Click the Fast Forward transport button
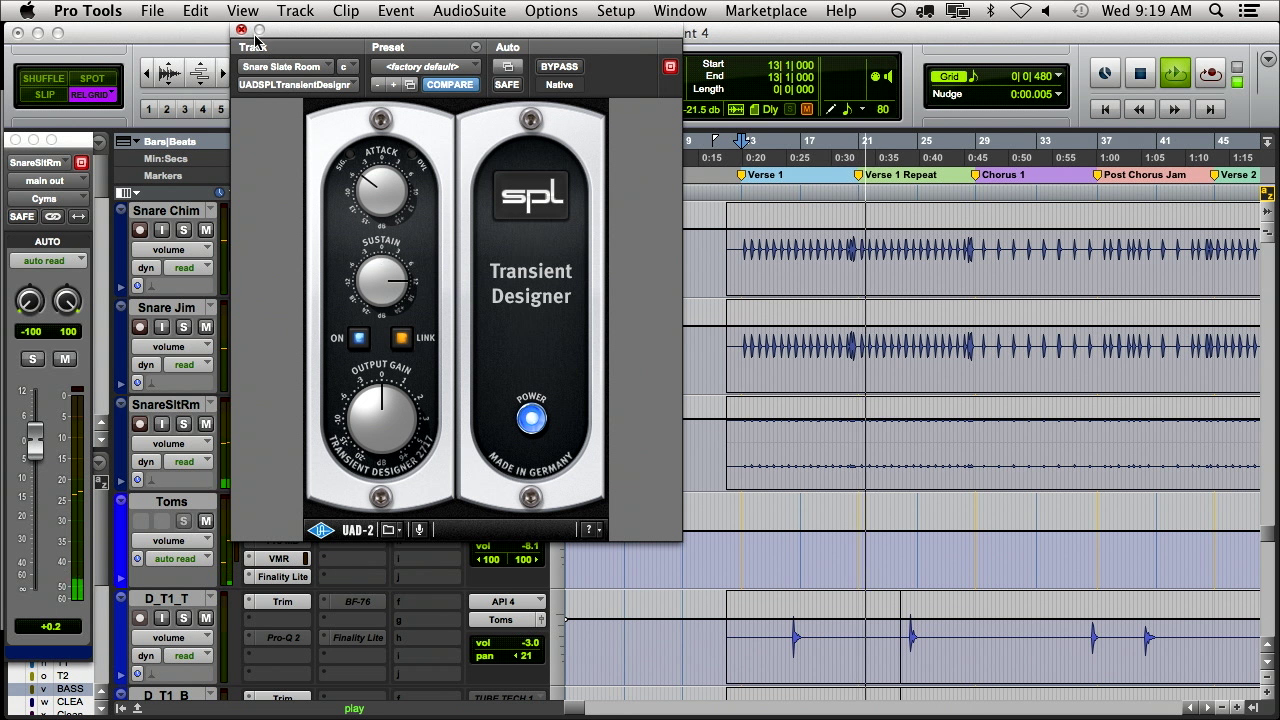Image resolution: width=1280 pixels, height=720 pixels. coord(1175,109)
